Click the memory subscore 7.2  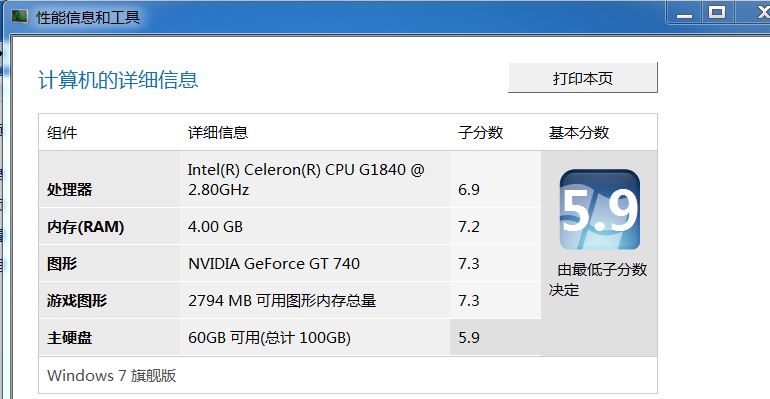tap(469, 227)
